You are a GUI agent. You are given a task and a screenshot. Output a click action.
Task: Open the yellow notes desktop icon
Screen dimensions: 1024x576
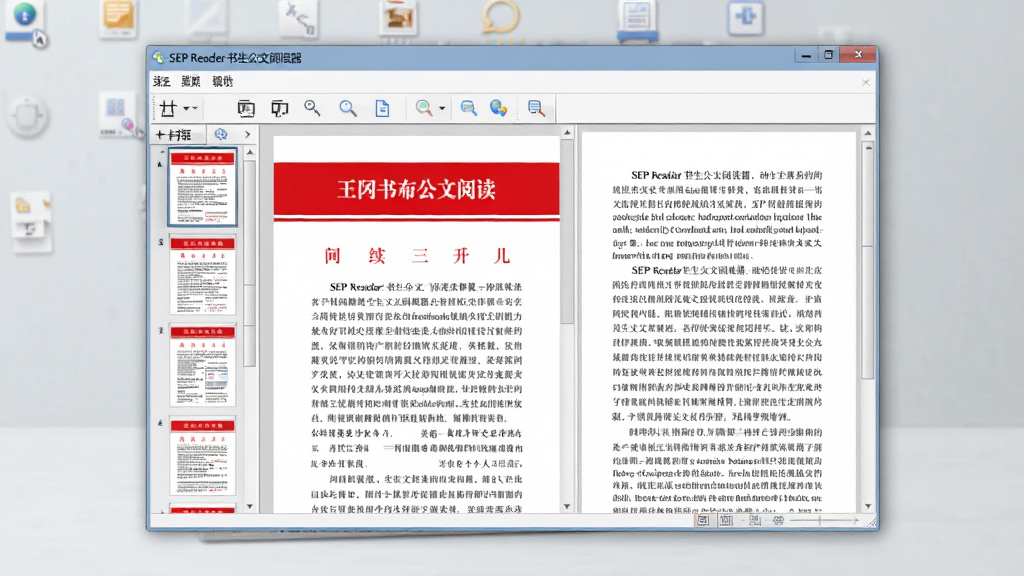[118, 18]
